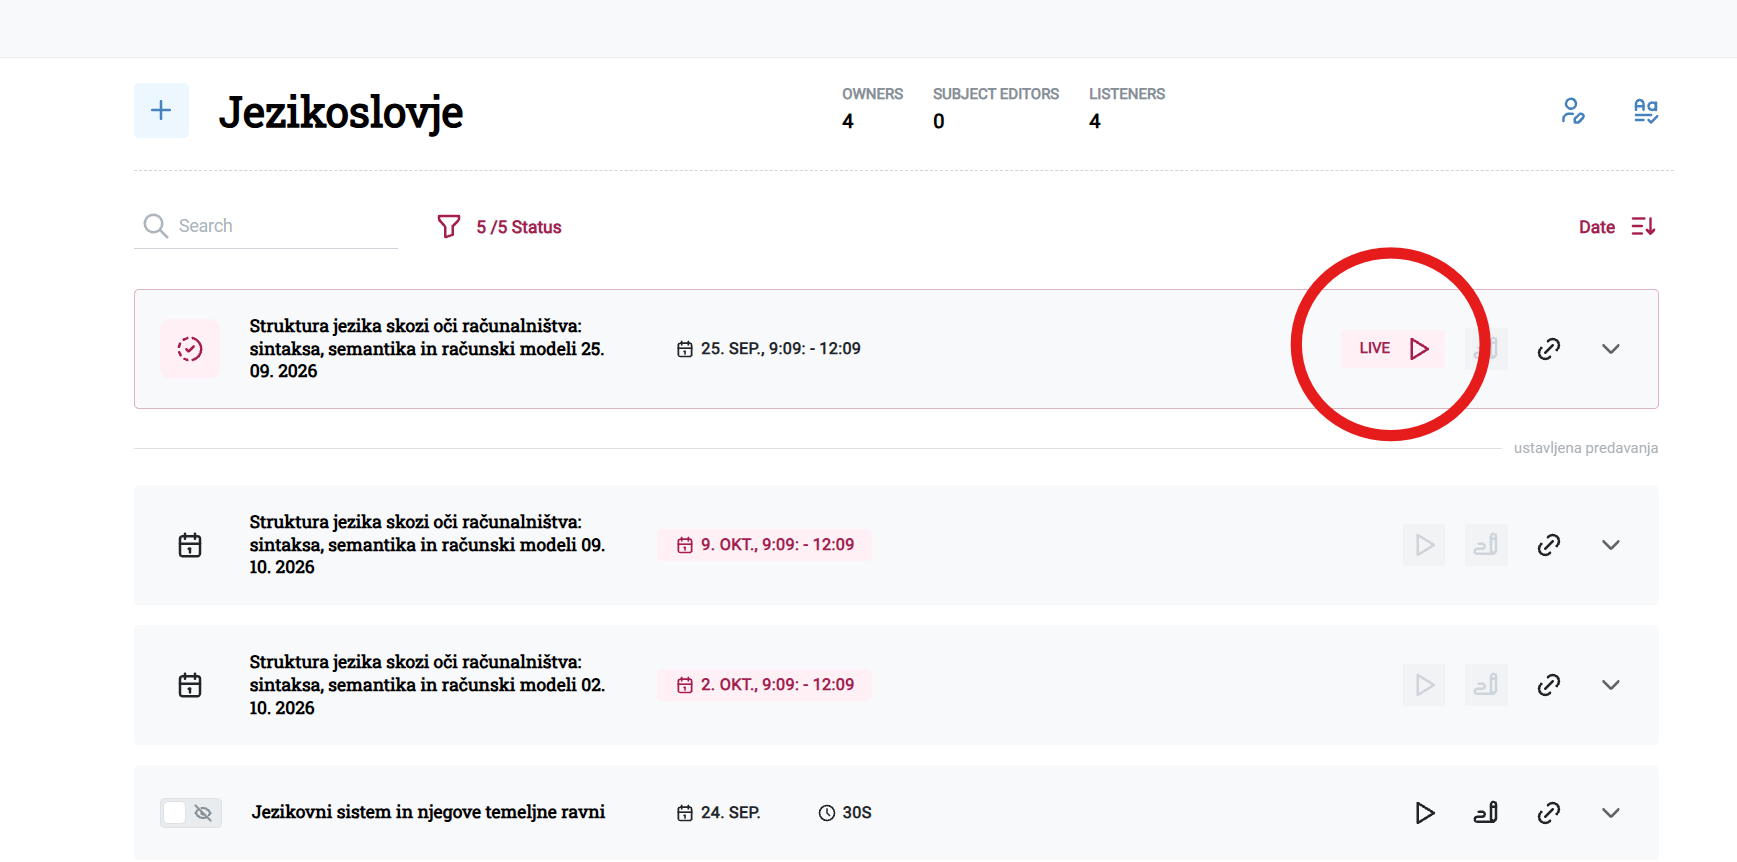Copy link for the 09. 10. 2026 lecture
1737x862 pixels.
(1548, 545)
